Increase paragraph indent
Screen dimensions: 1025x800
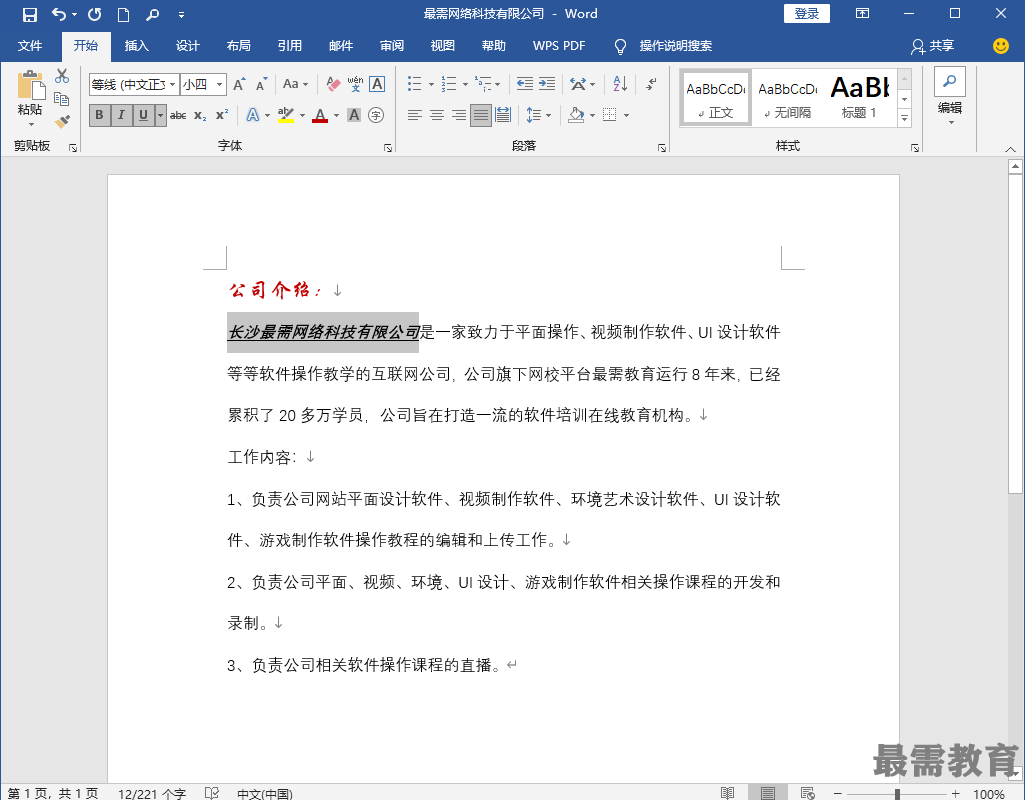pos(546,84)
